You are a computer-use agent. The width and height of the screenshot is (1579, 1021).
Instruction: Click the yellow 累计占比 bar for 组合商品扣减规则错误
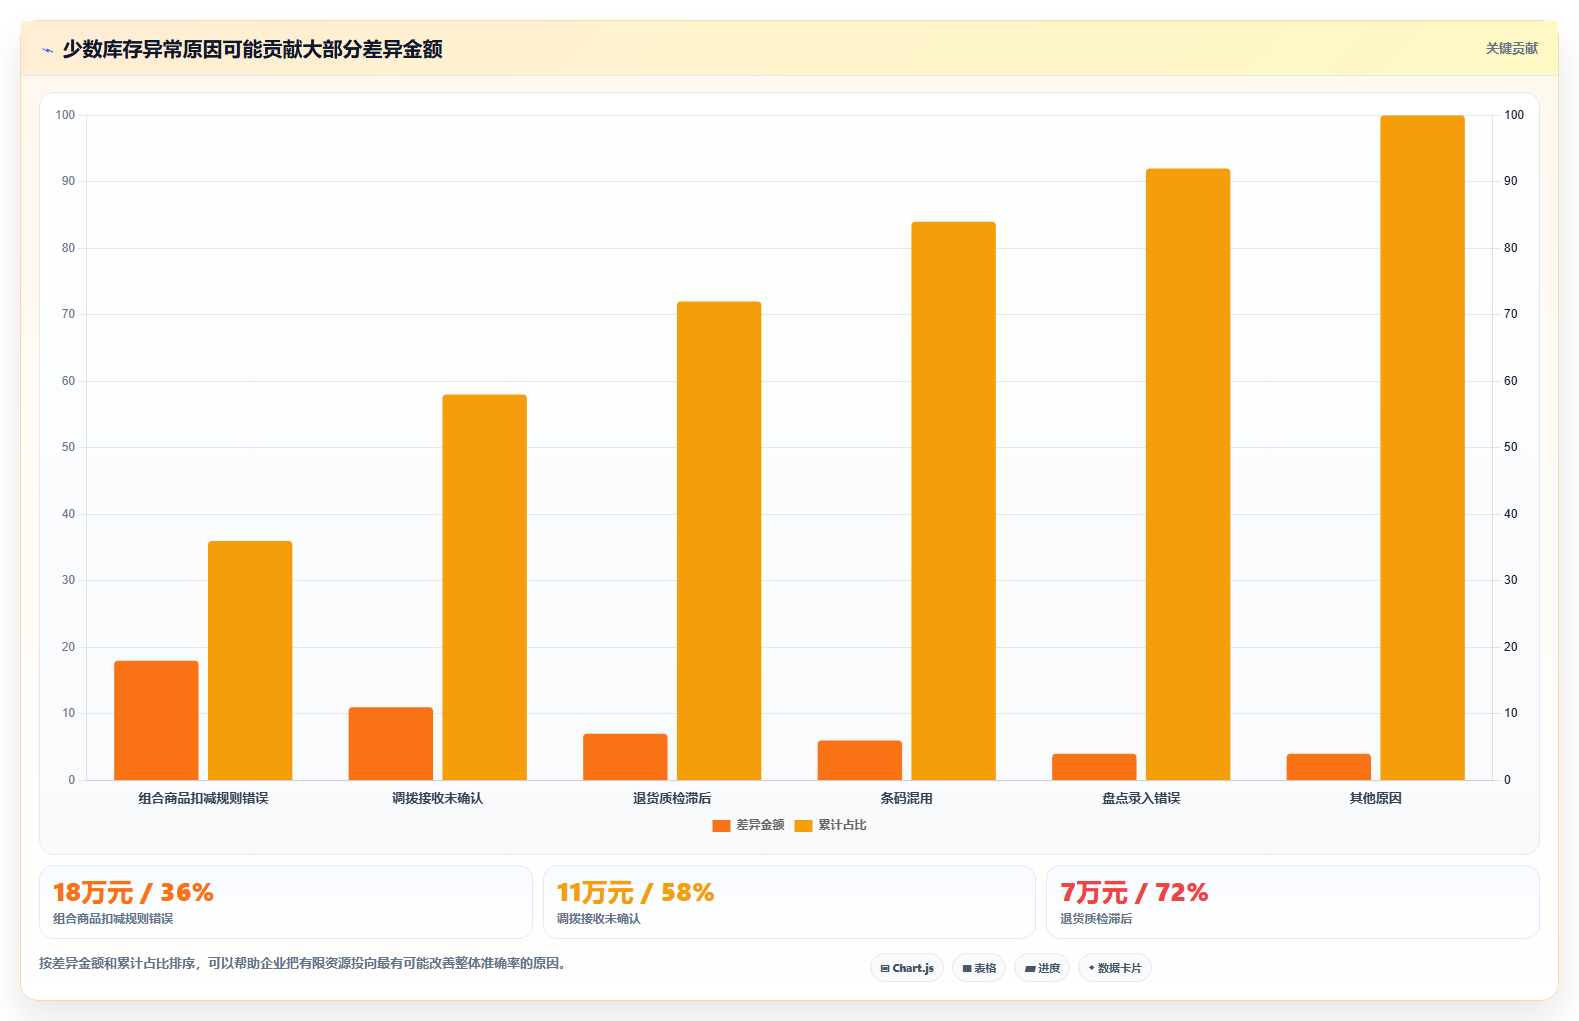point(250,660)
